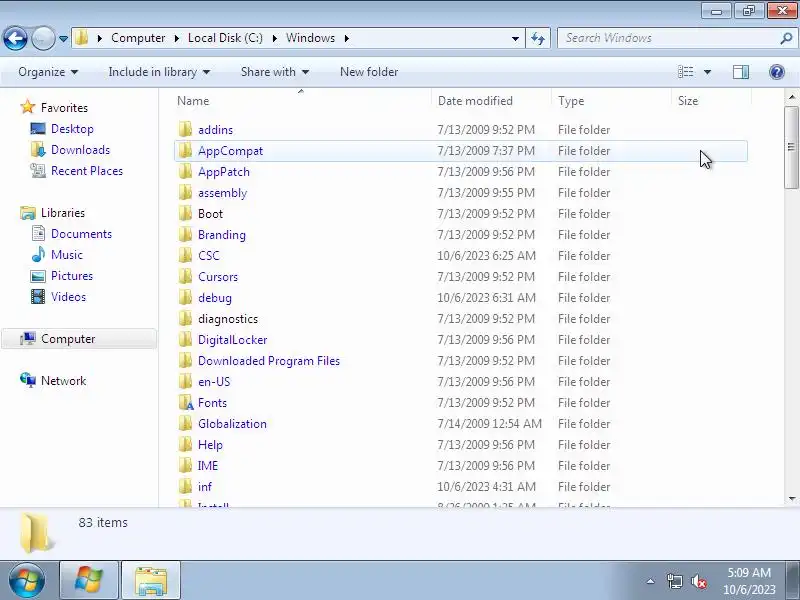
Task: Expand the arrow after Local Disk (C:)
Action: click(274, 38)
